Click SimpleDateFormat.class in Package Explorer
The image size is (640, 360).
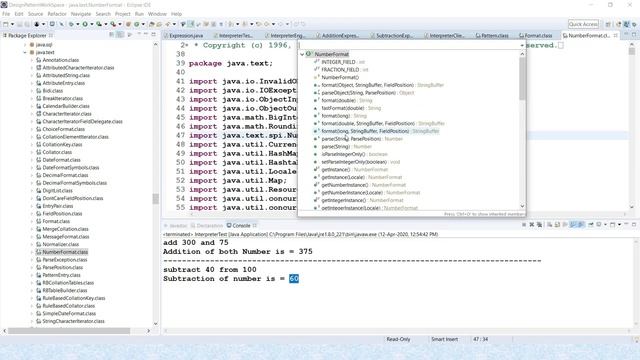pyautogui.click(x=69, y=313)
